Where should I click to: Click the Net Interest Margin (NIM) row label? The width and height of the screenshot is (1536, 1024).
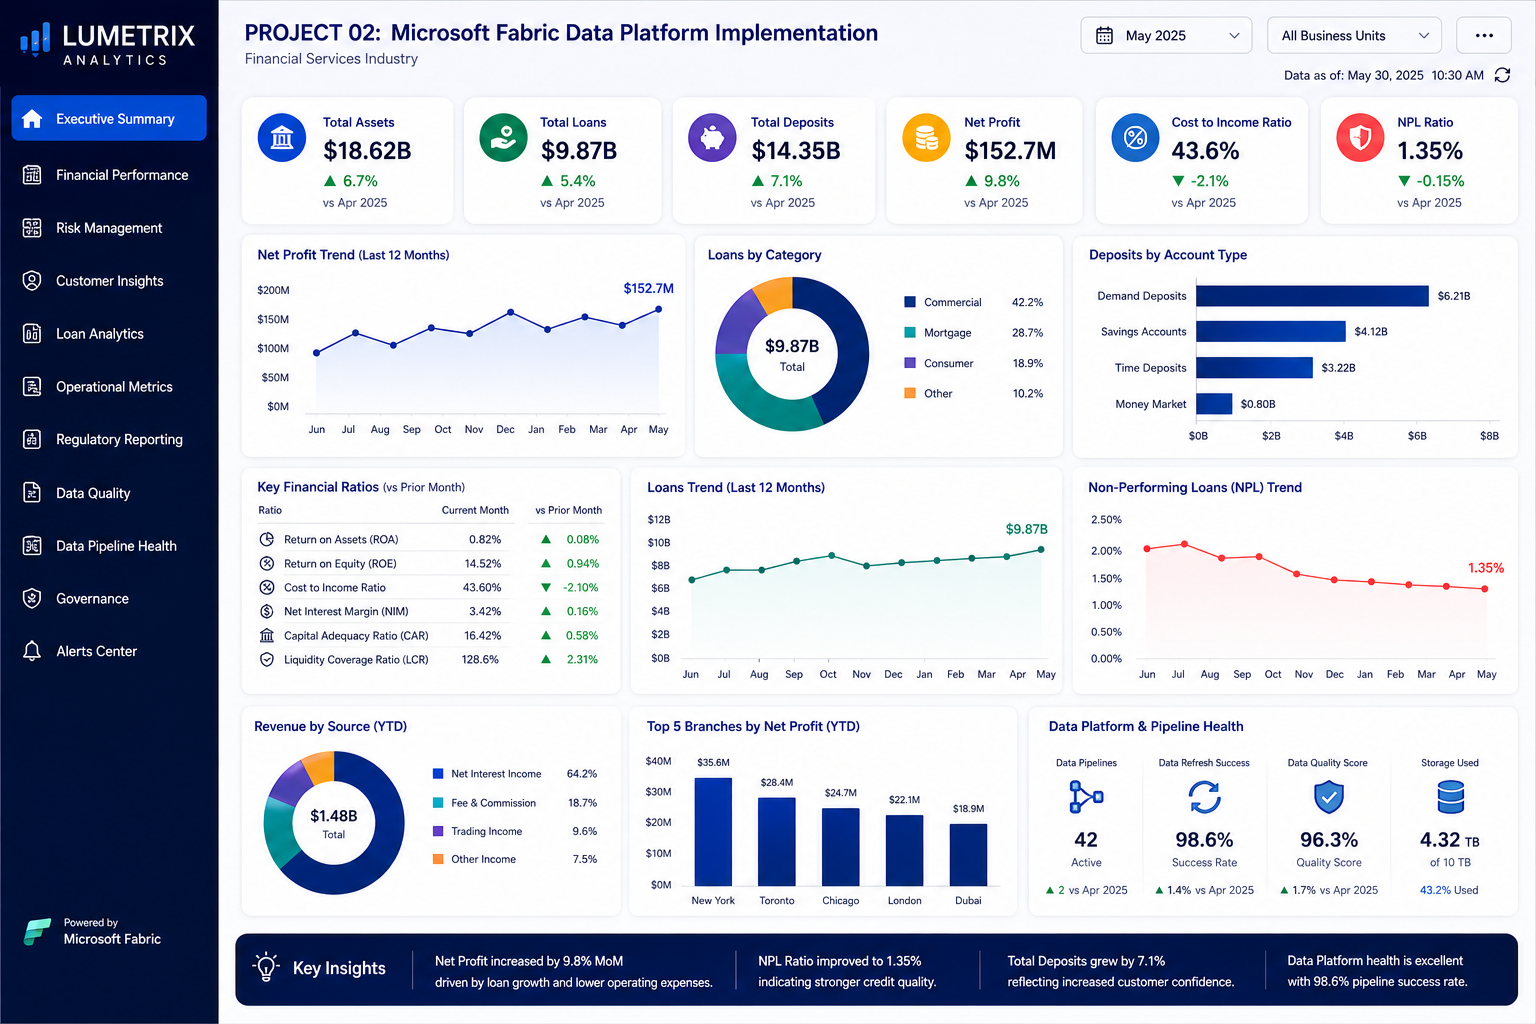click(346, 611)
